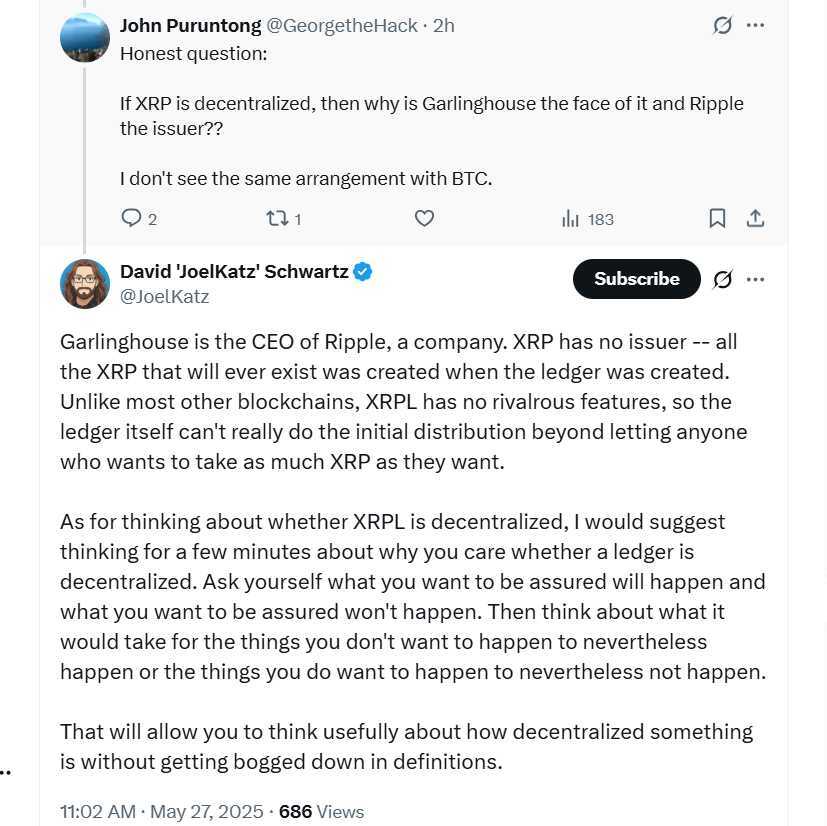Open the 2h timestamp on John's tweet
The image size is (827, 826).
point(444,25)
